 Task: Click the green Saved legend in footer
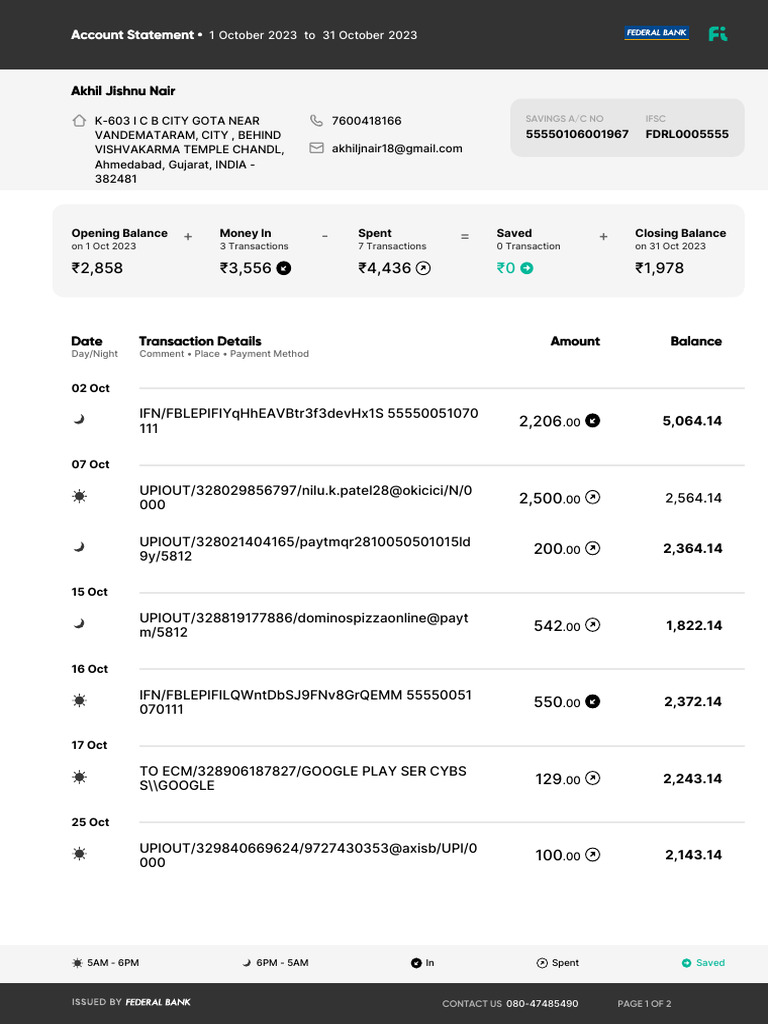pyautogui.click(x=704, y=963)
